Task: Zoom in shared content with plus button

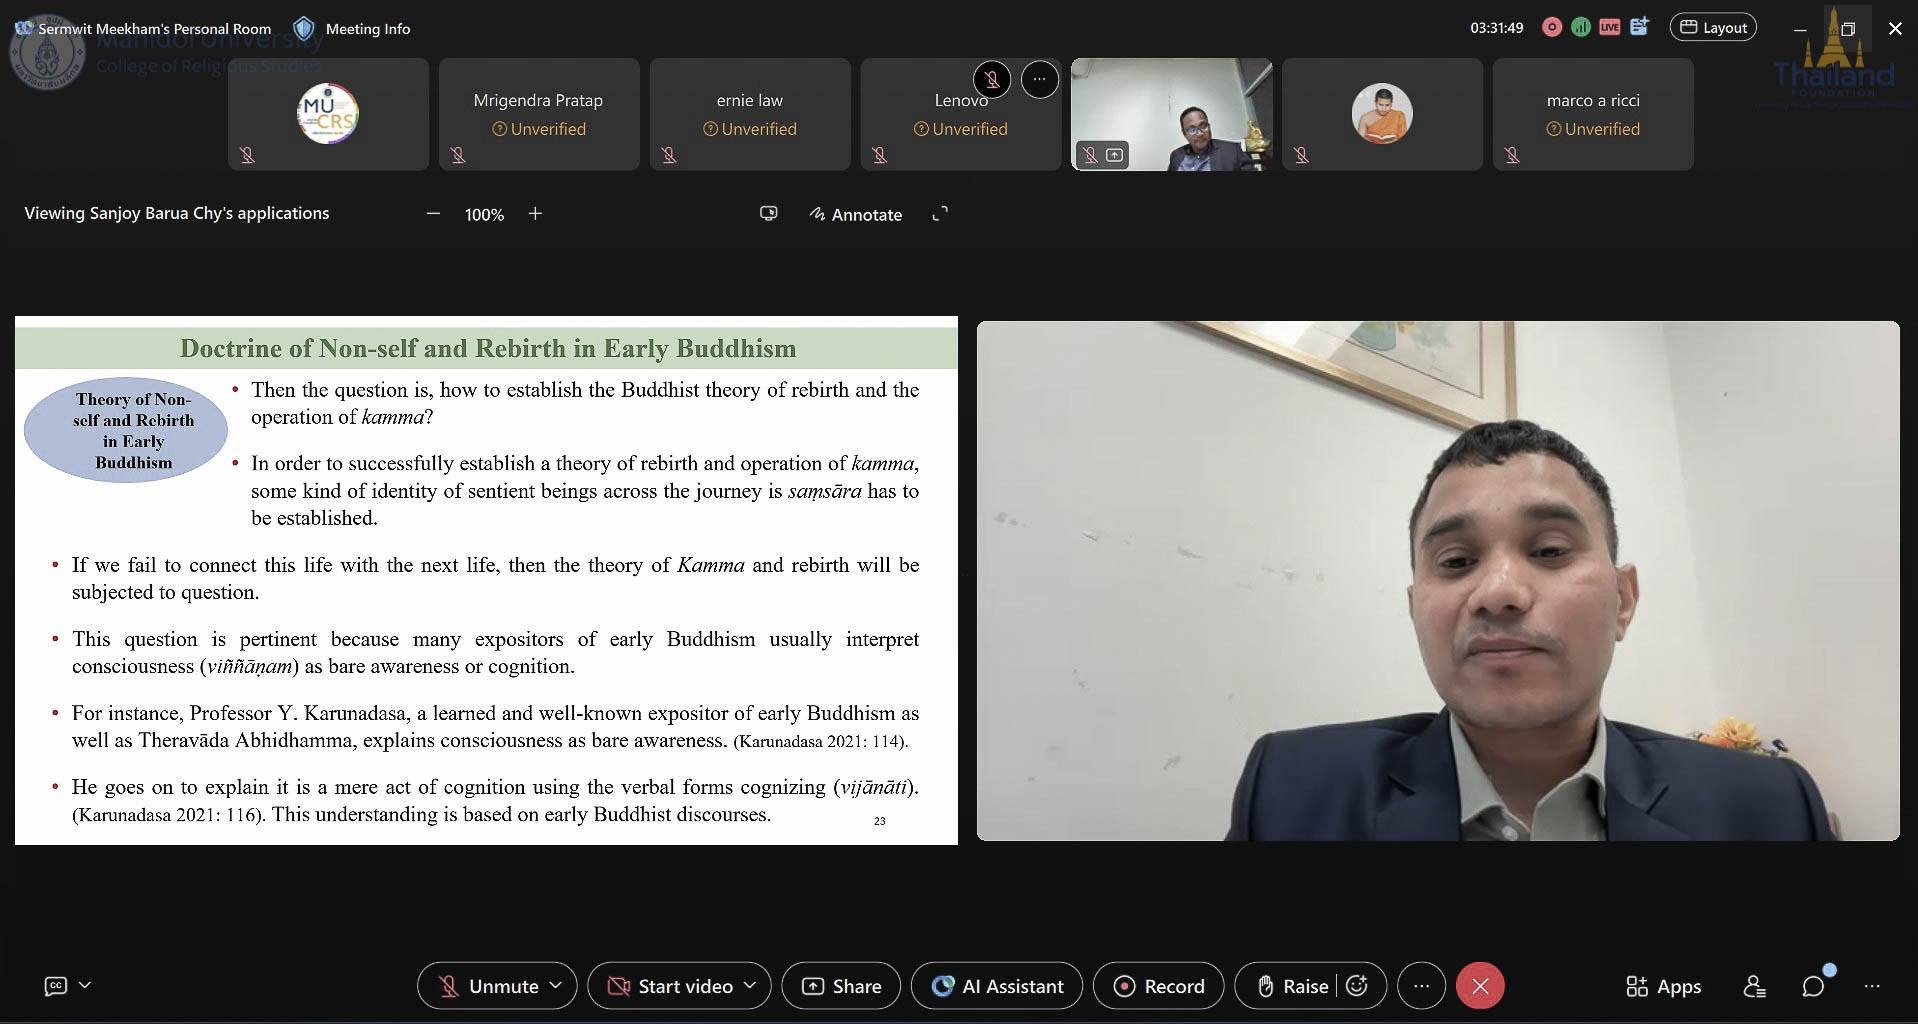Action: coord(535,214)
